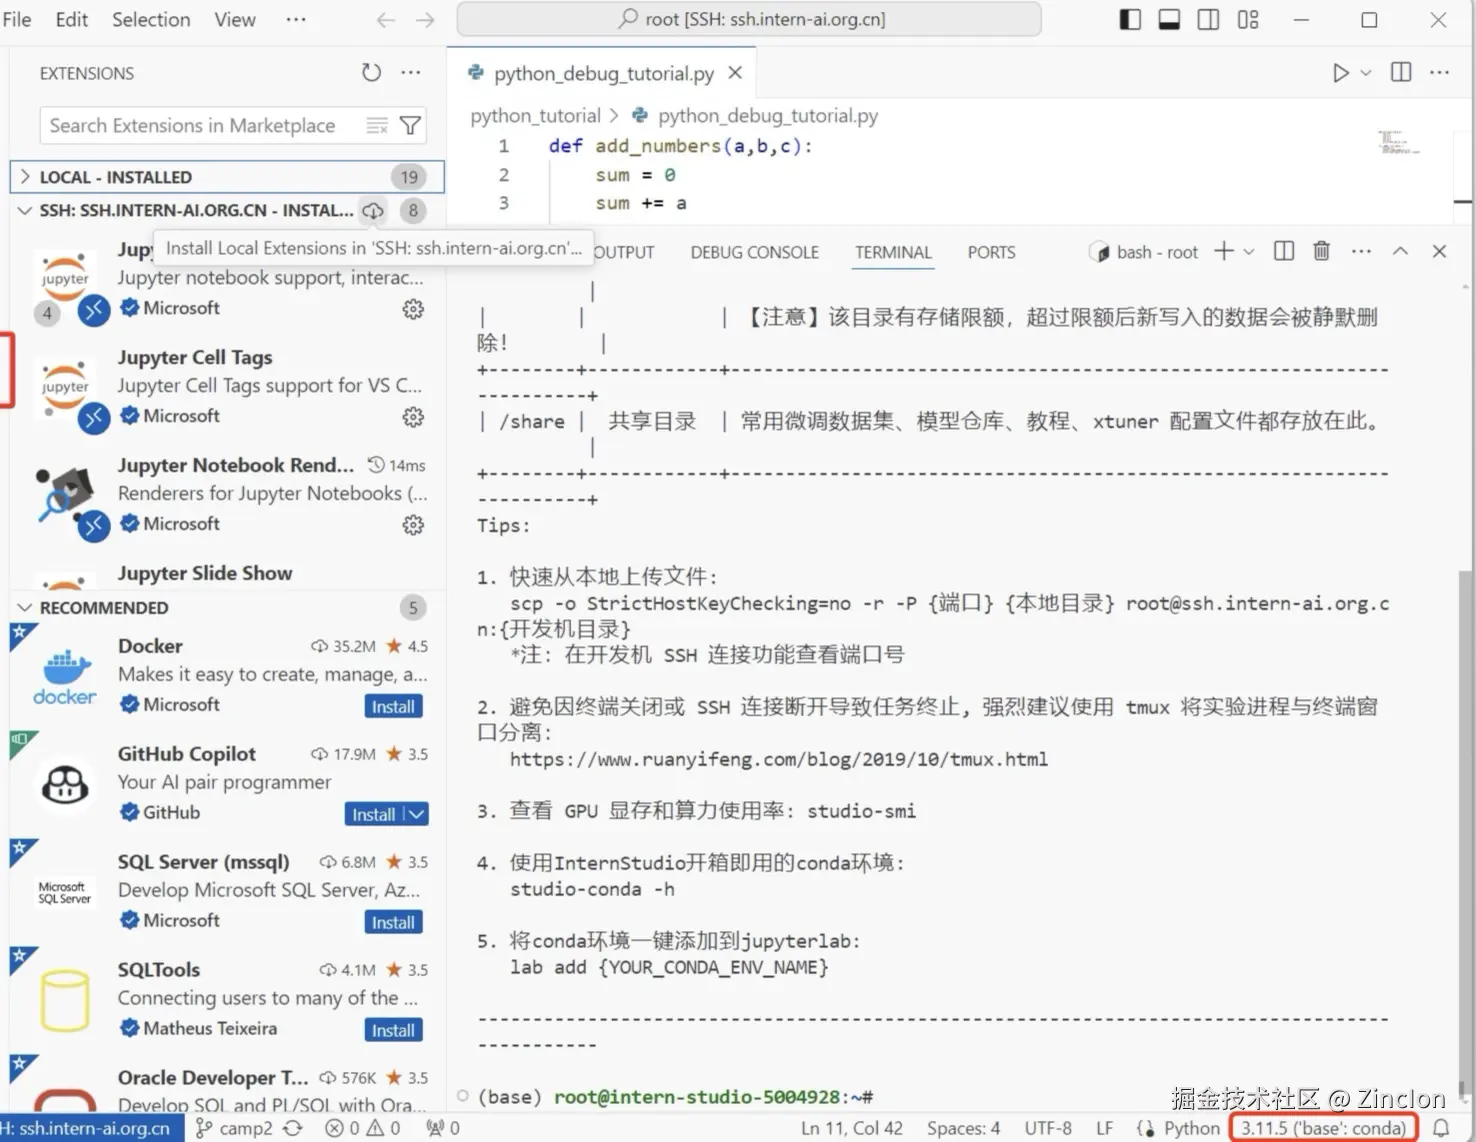Open the View menu
This screenshot has height=1142, width=1476.
[235, 19]
